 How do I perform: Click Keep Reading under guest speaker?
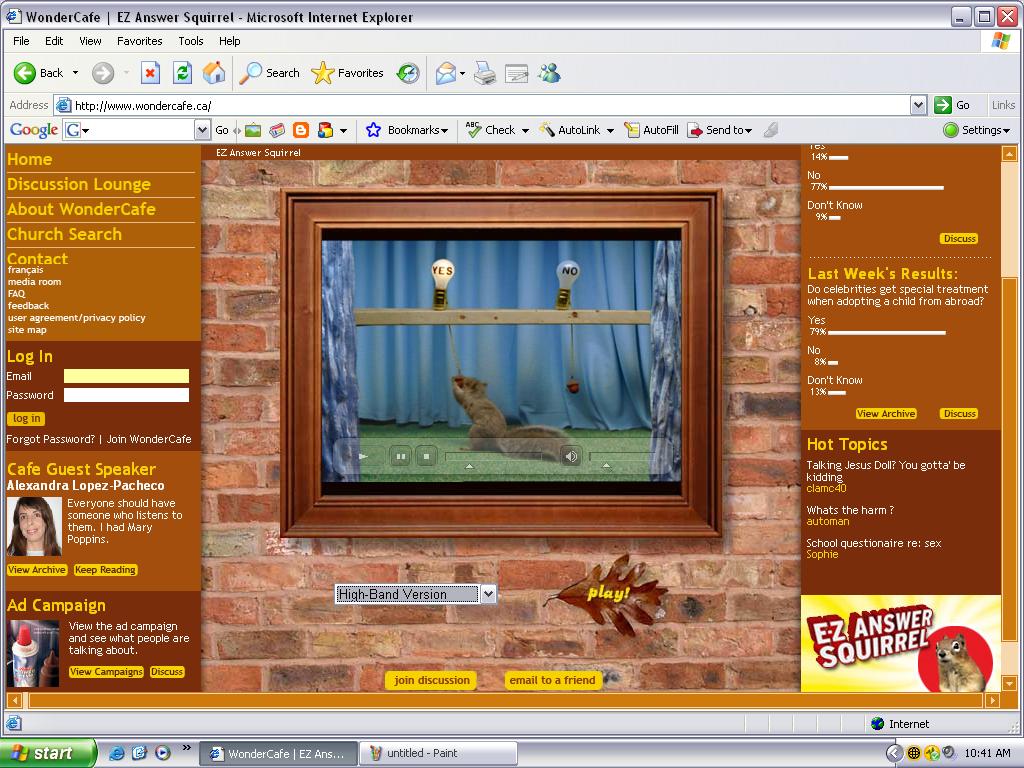pos(105,569)
